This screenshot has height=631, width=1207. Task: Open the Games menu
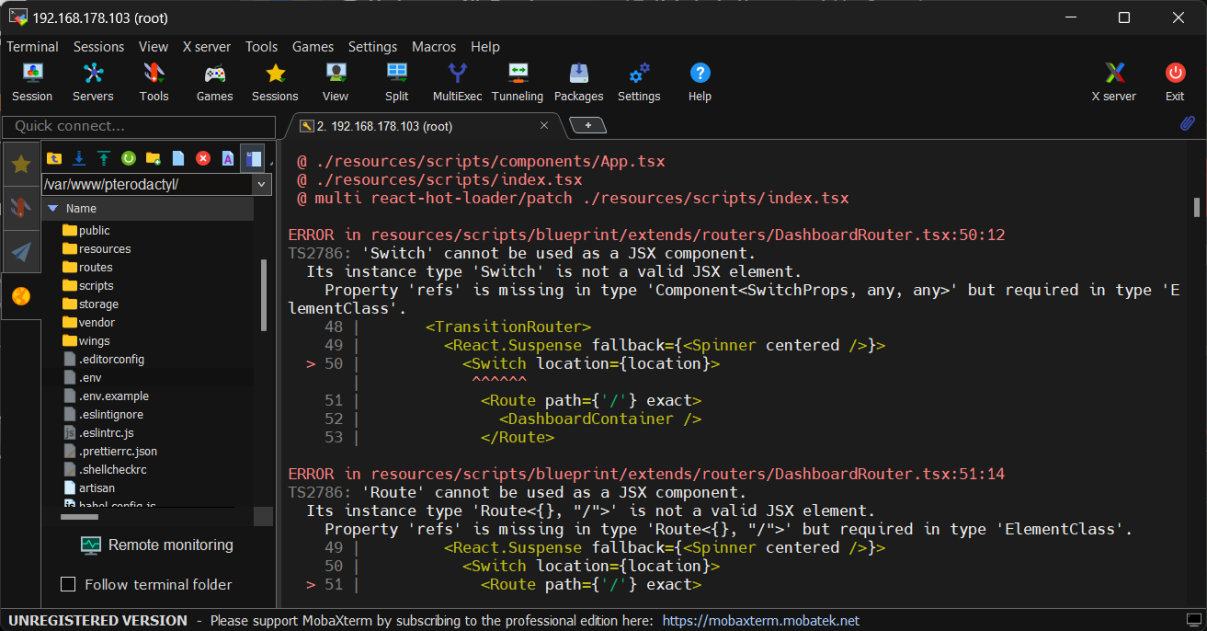313,46
